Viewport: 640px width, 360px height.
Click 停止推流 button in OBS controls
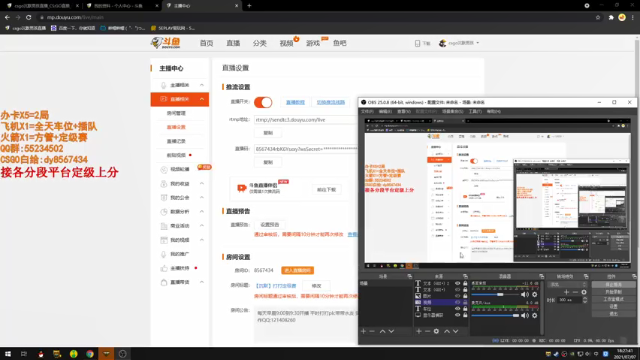click(x=613, y=284)
